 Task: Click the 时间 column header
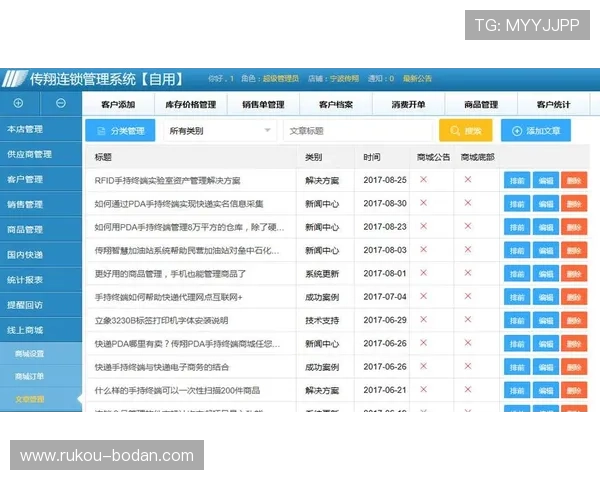pyautogui.click(x=372, y=157)
